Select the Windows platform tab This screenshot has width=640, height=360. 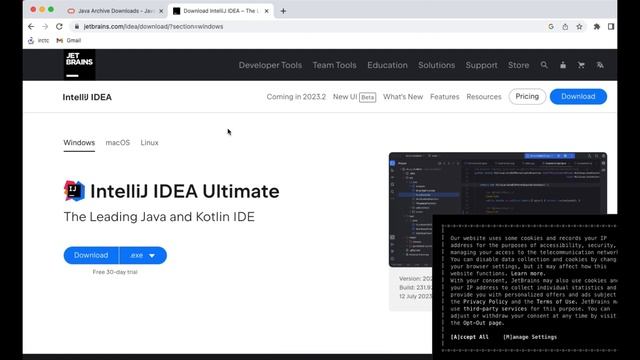pos(79,143)
